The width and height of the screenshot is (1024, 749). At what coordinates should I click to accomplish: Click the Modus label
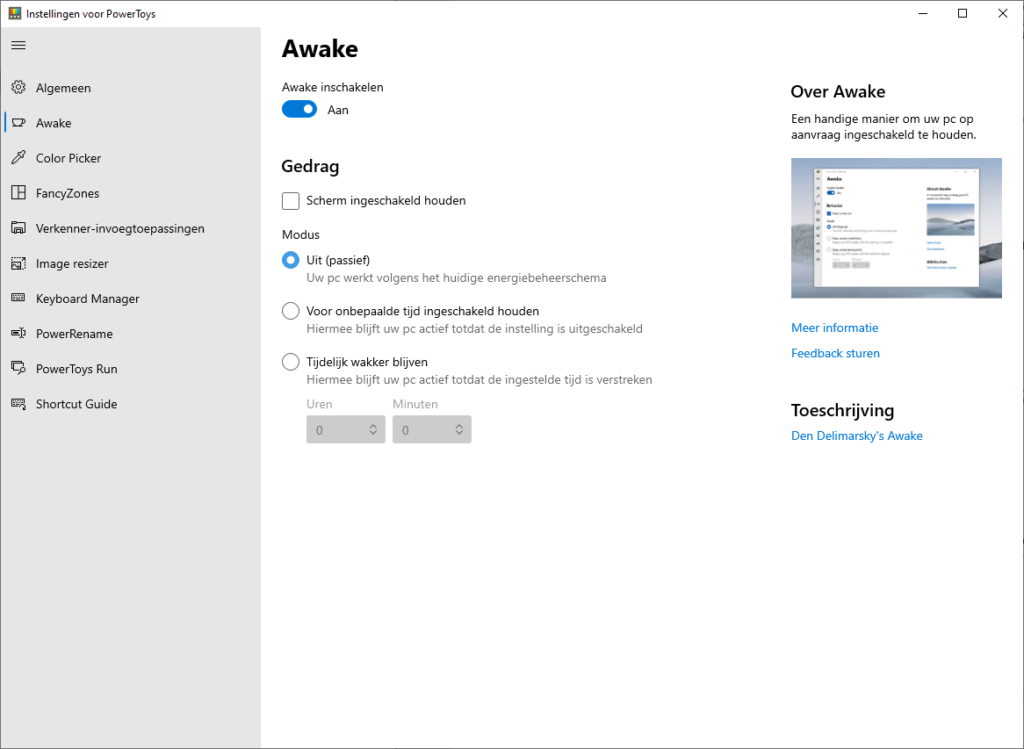click(x=301, y=234)
